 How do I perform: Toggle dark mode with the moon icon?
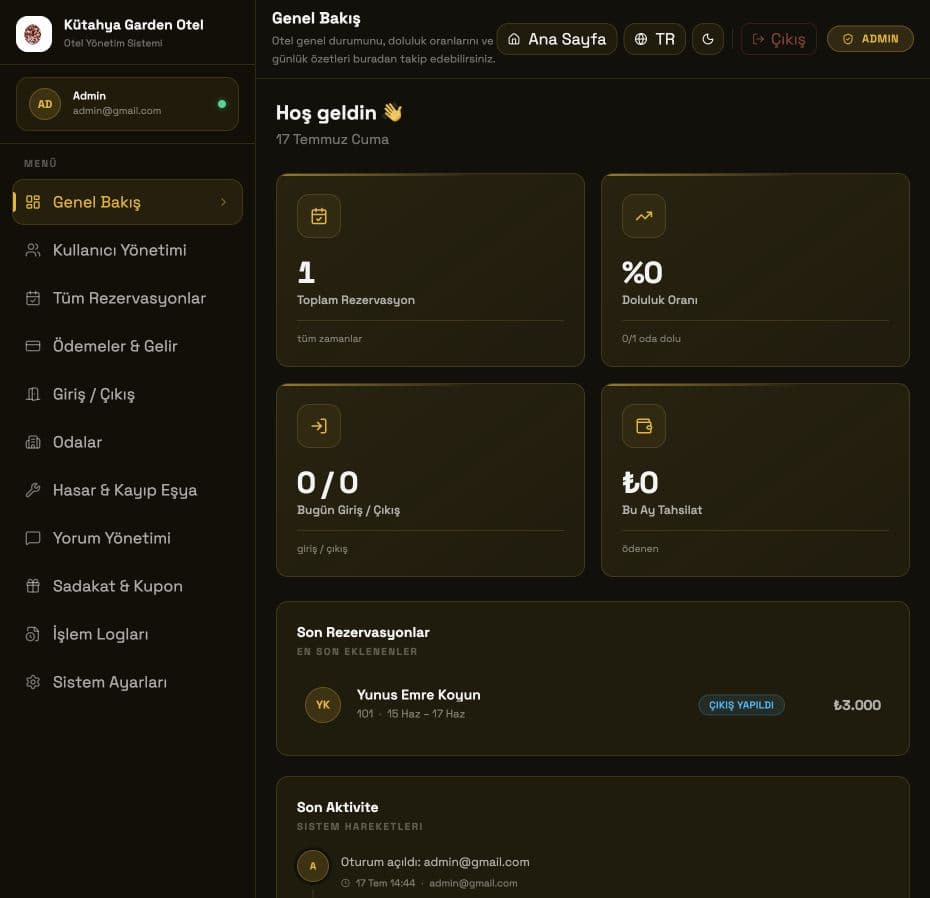pyautogui.click(x=708, y=39)
